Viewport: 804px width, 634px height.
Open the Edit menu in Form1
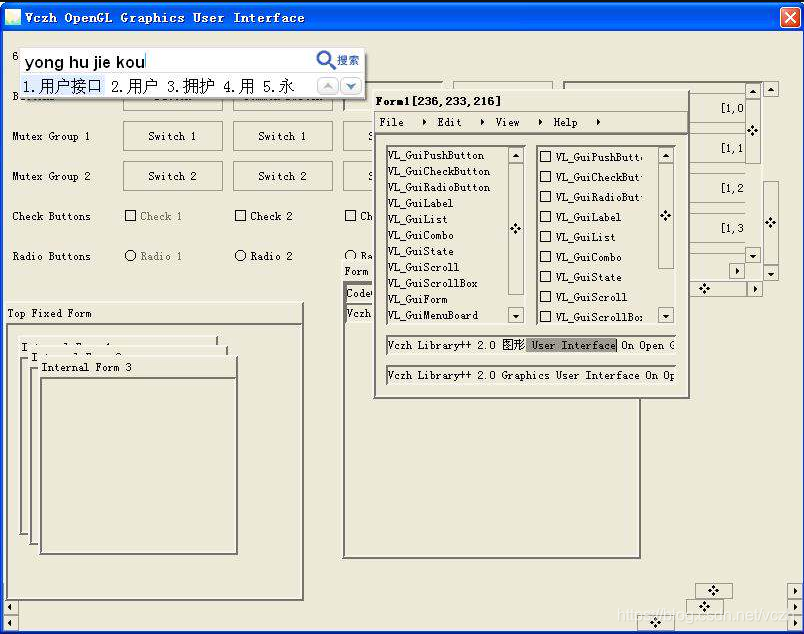tap(450, 122)
